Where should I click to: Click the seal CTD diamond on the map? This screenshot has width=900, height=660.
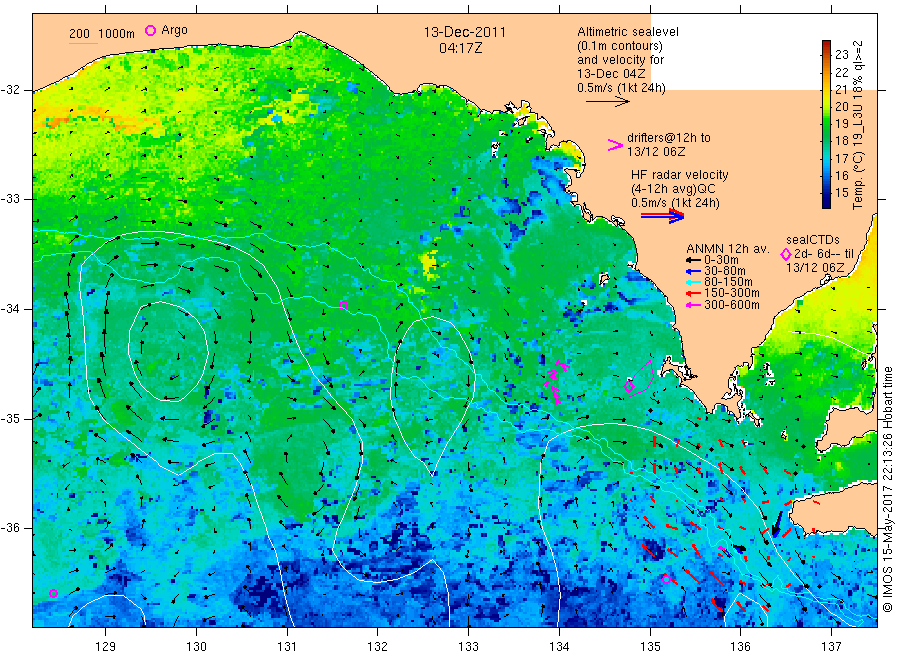click(x=629, y=387)
